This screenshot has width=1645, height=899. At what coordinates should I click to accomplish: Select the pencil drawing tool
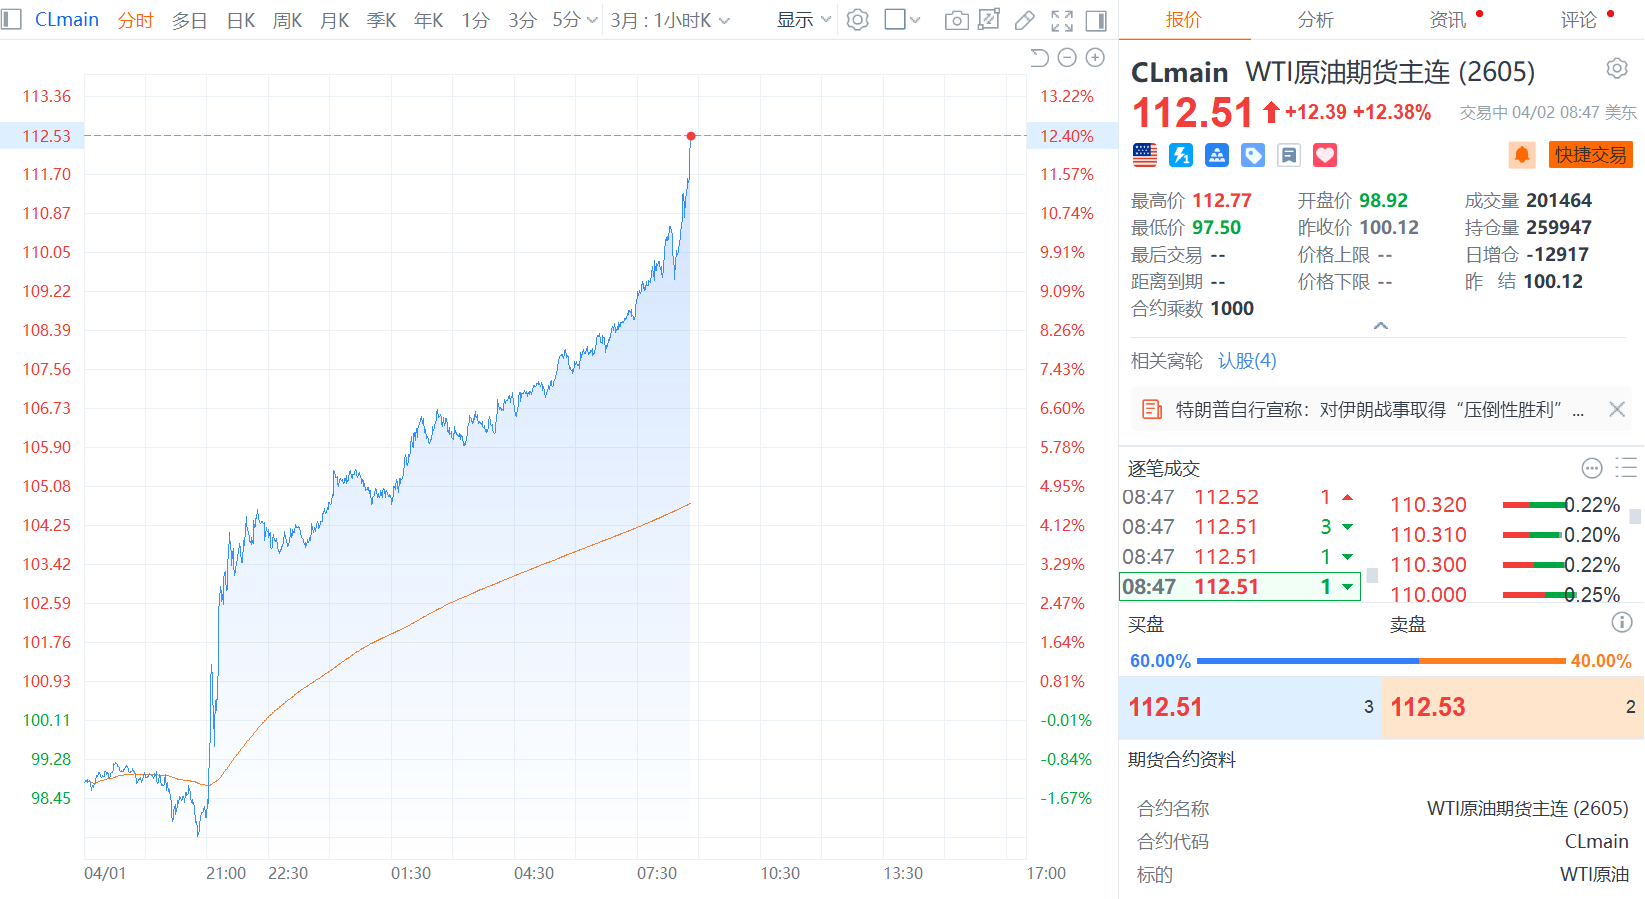click(x=1025, y=20)
